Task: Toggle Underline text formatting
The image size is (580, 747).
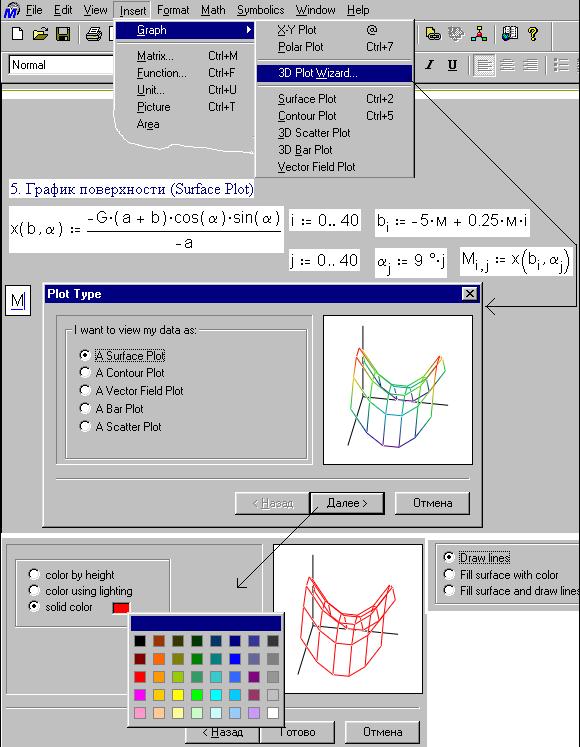Action: pos(452,65)
